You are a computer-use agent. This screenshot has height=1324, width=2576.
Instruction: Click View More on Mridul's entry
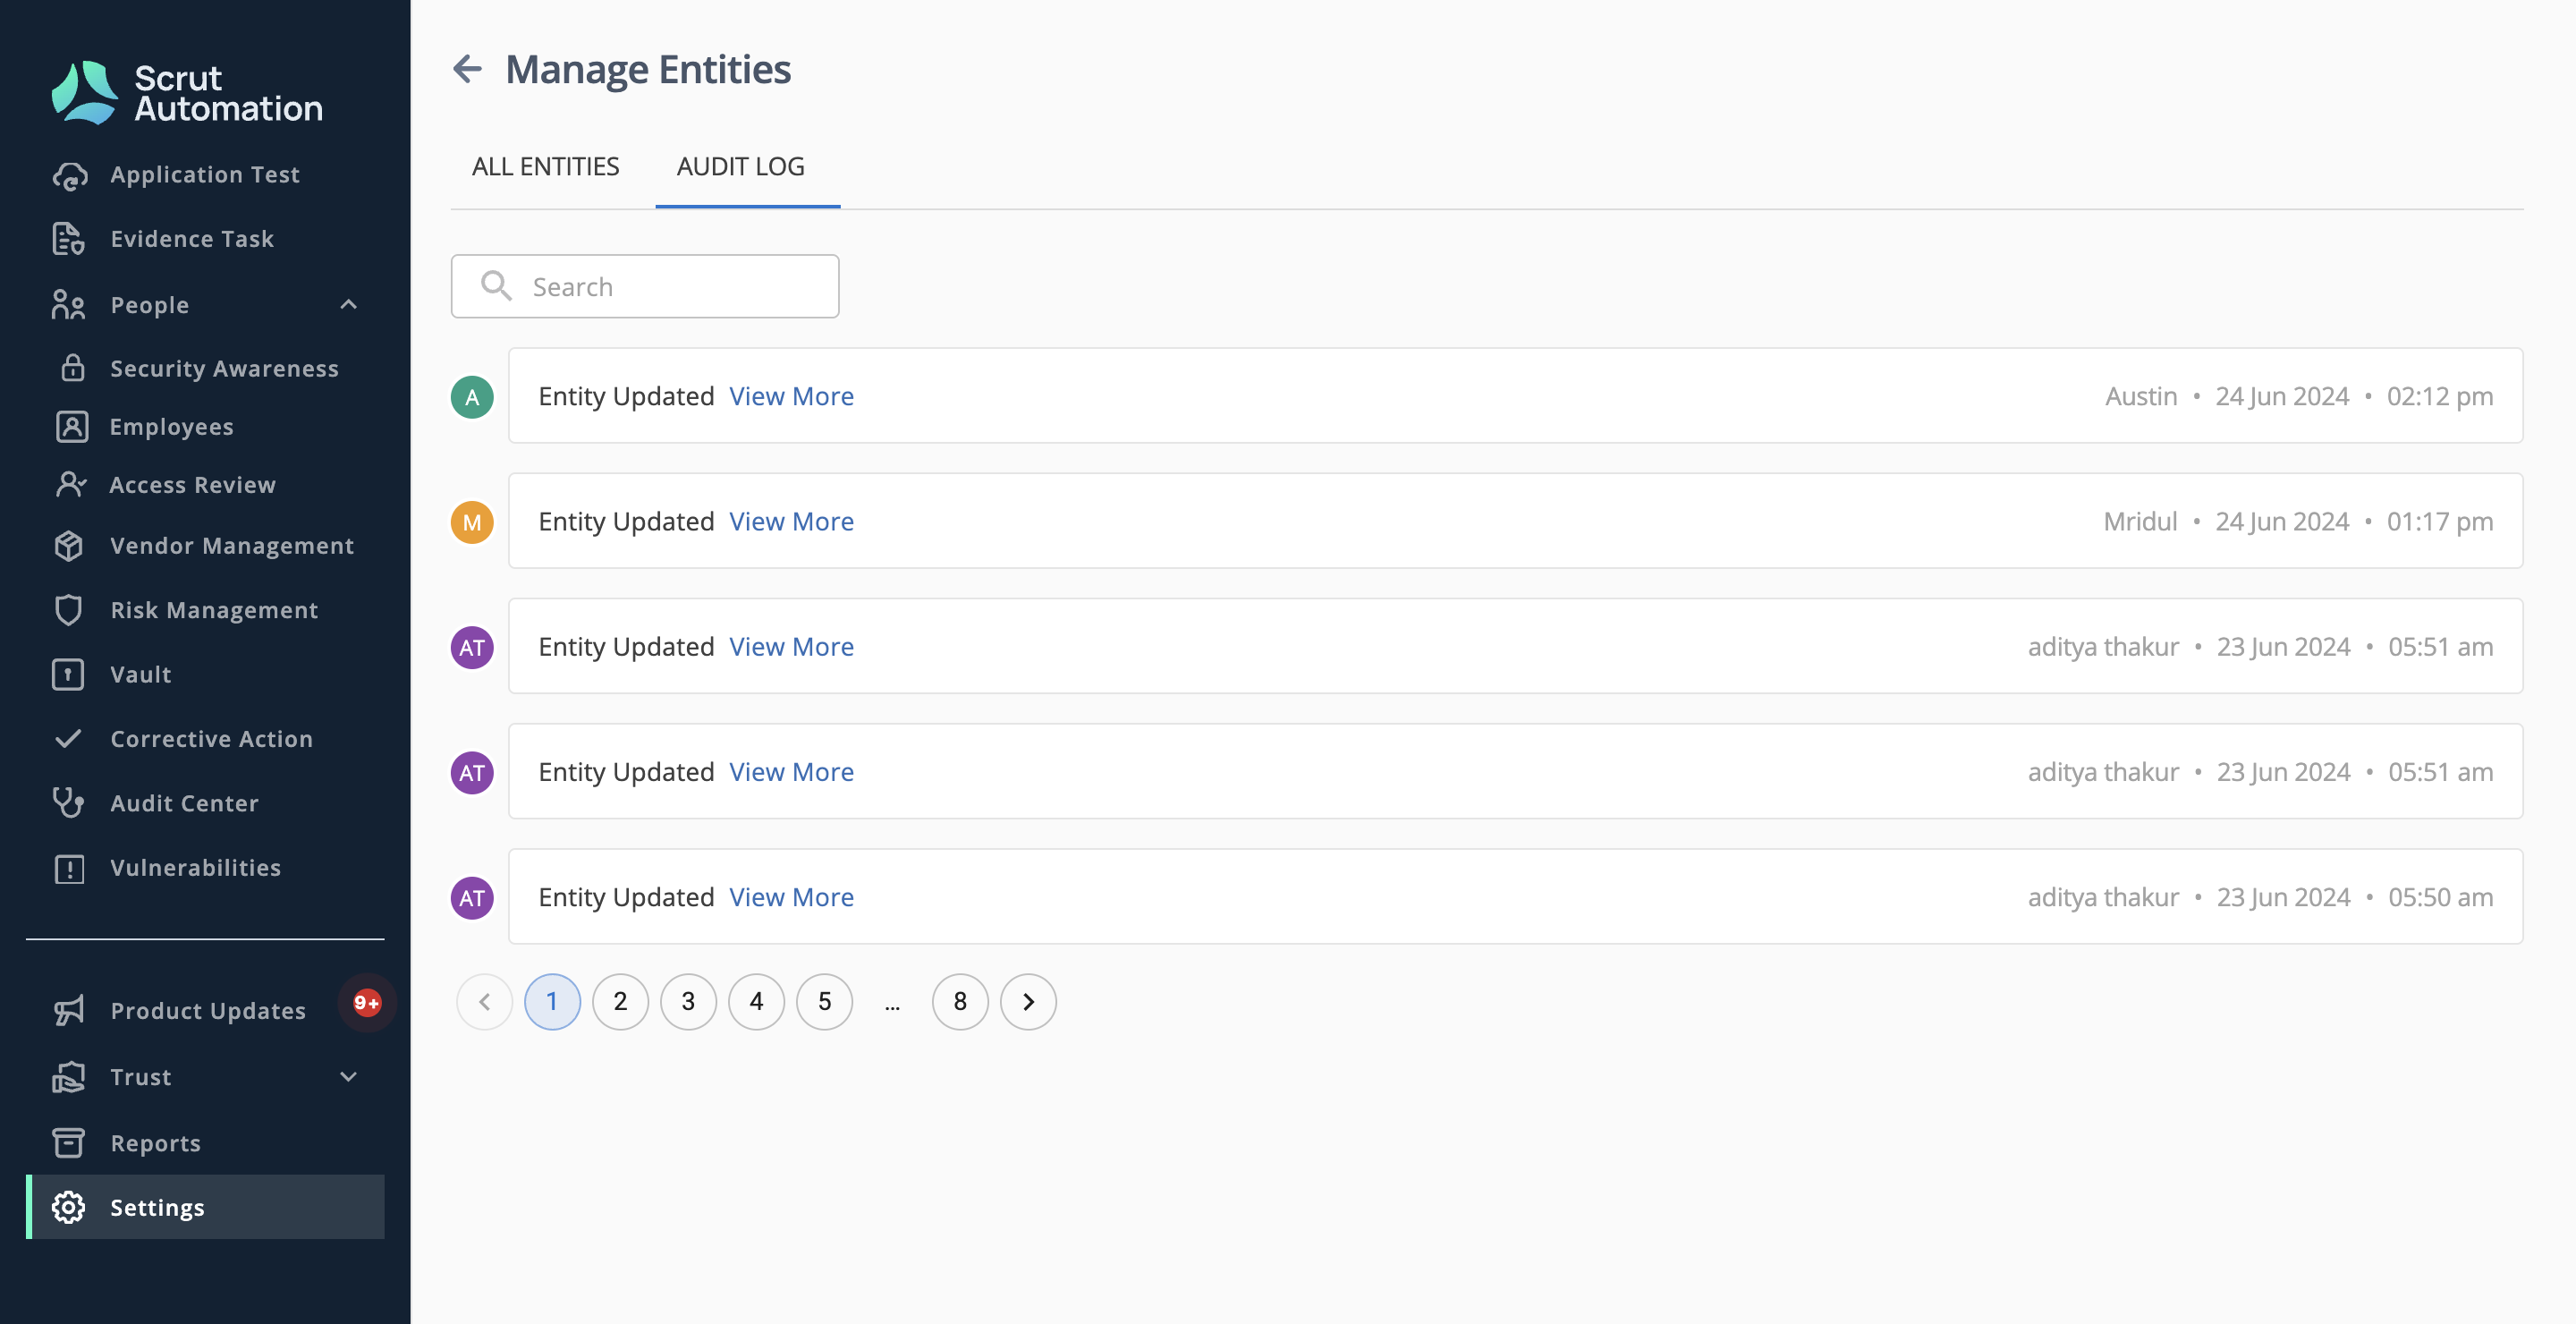[791, 522]
